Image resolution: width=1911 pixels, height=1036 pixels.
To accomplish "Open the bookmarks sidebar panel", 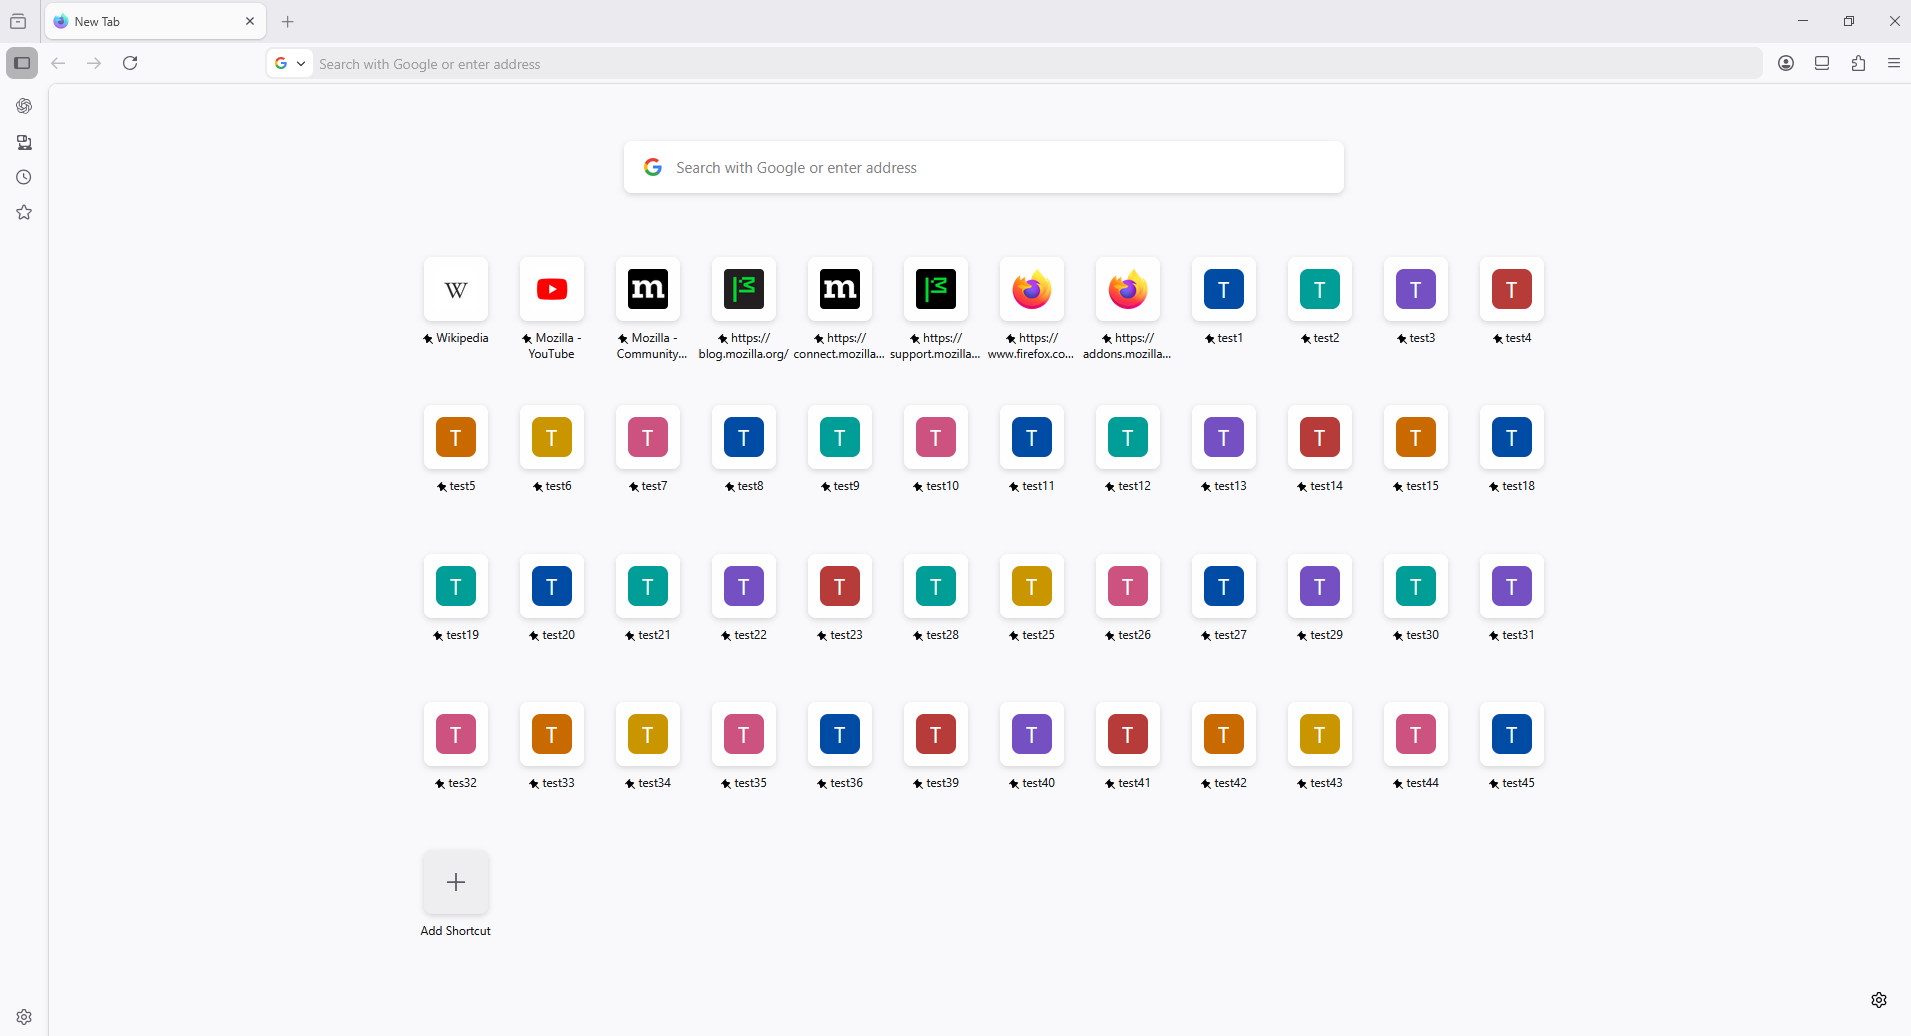I will coord(24,212).
